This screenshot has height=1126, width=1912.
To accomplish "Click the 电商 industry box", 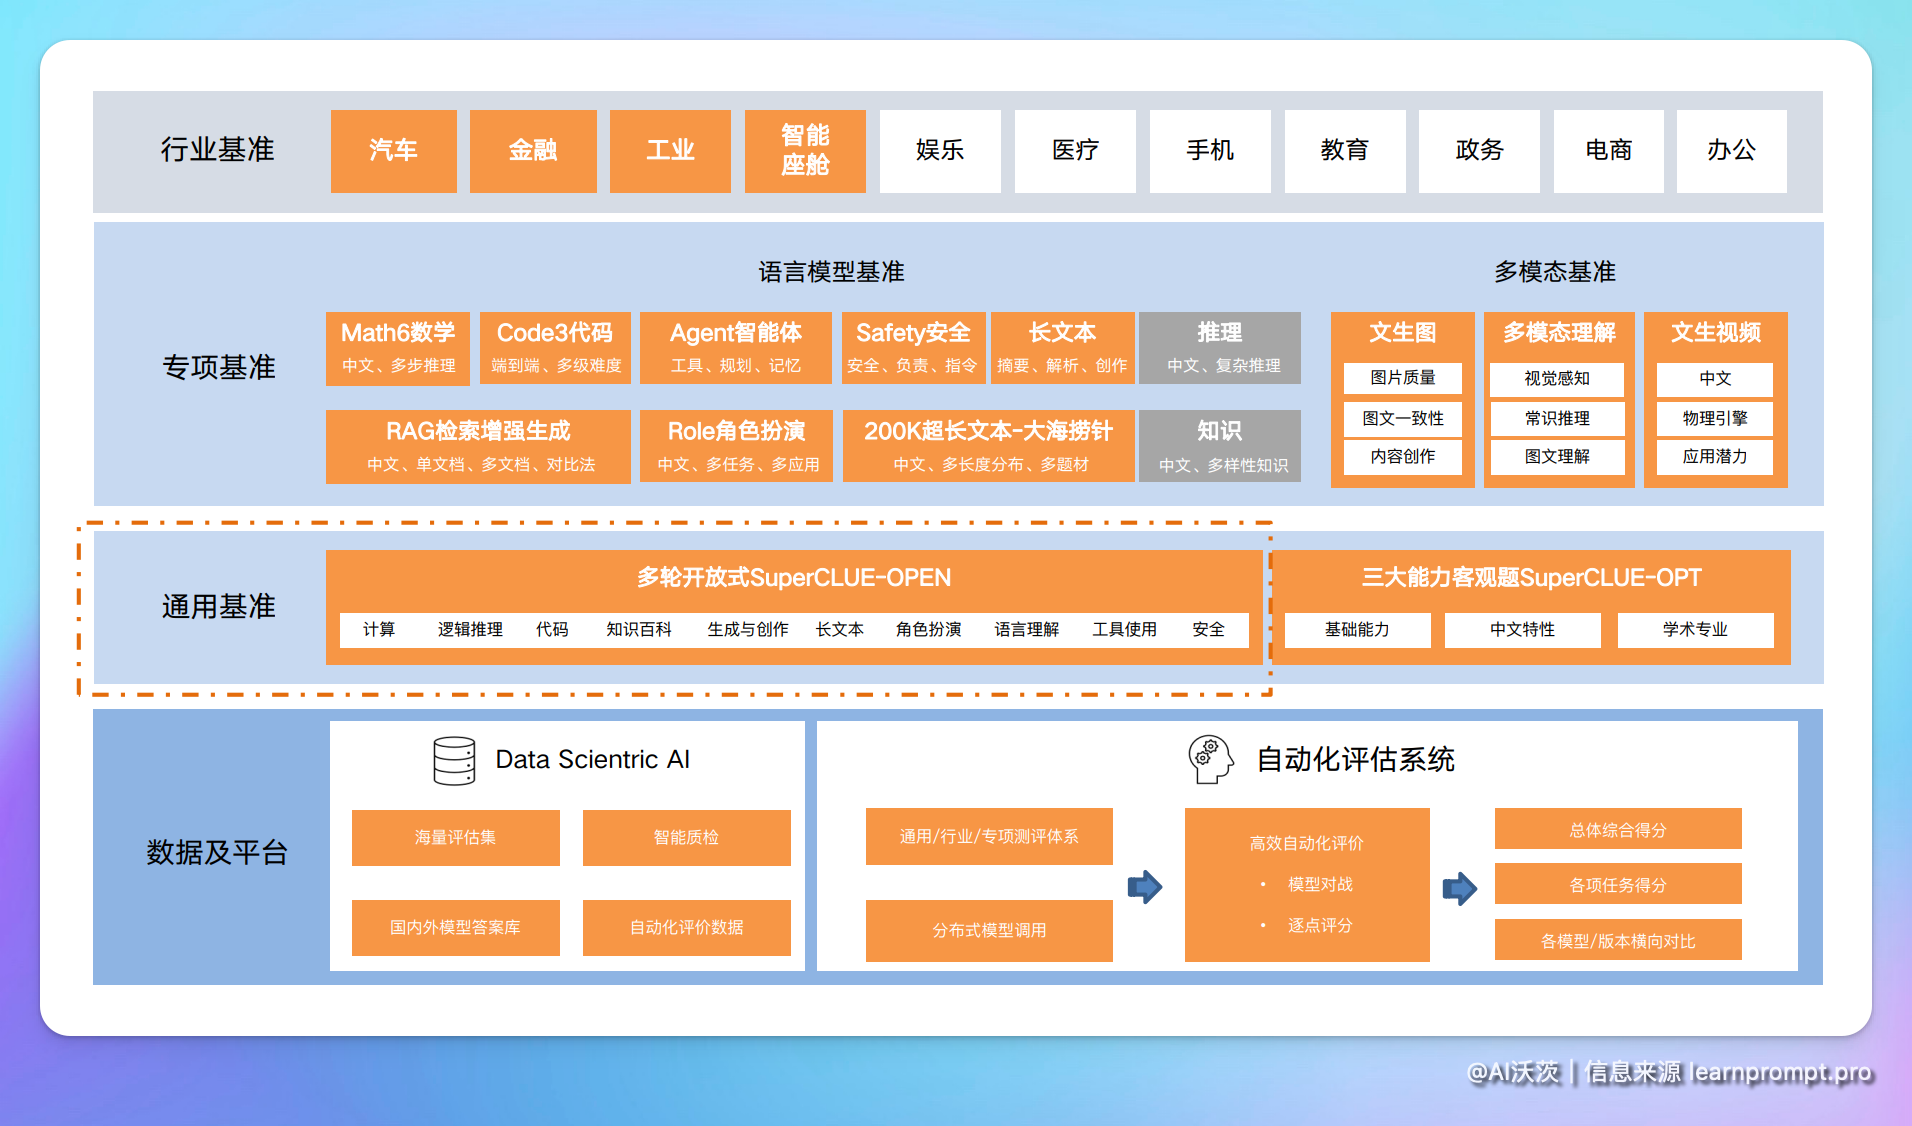I will click(x=1609, y=151).
